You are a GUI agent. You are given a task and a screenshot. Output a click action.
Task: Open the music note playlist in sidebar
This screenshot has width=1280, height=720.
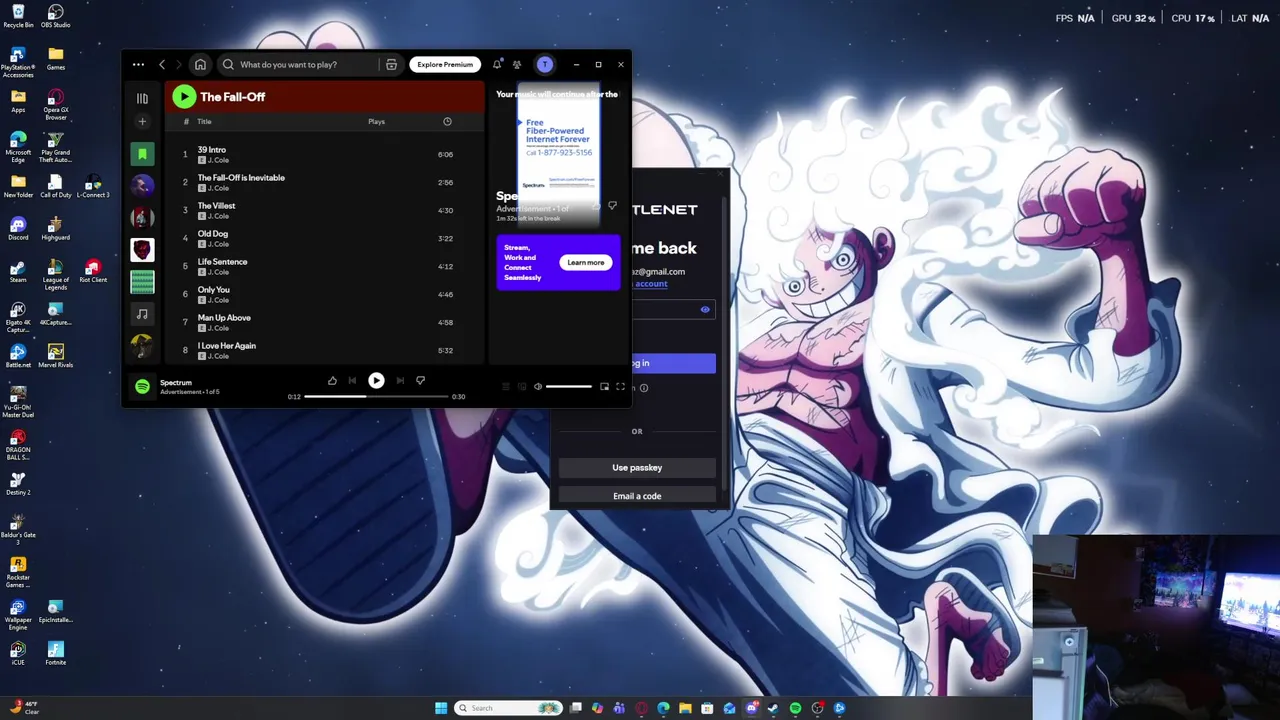(142, 314)
